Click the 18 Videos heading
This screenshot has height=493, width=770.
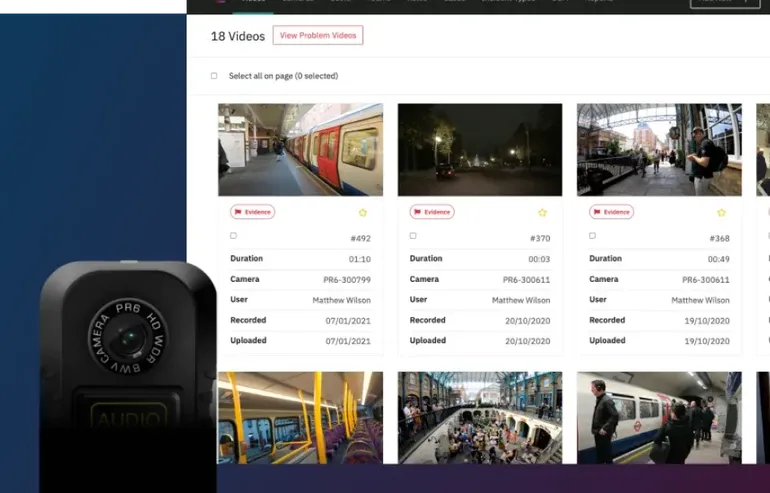pyautogui.click(x=238, y=36)
